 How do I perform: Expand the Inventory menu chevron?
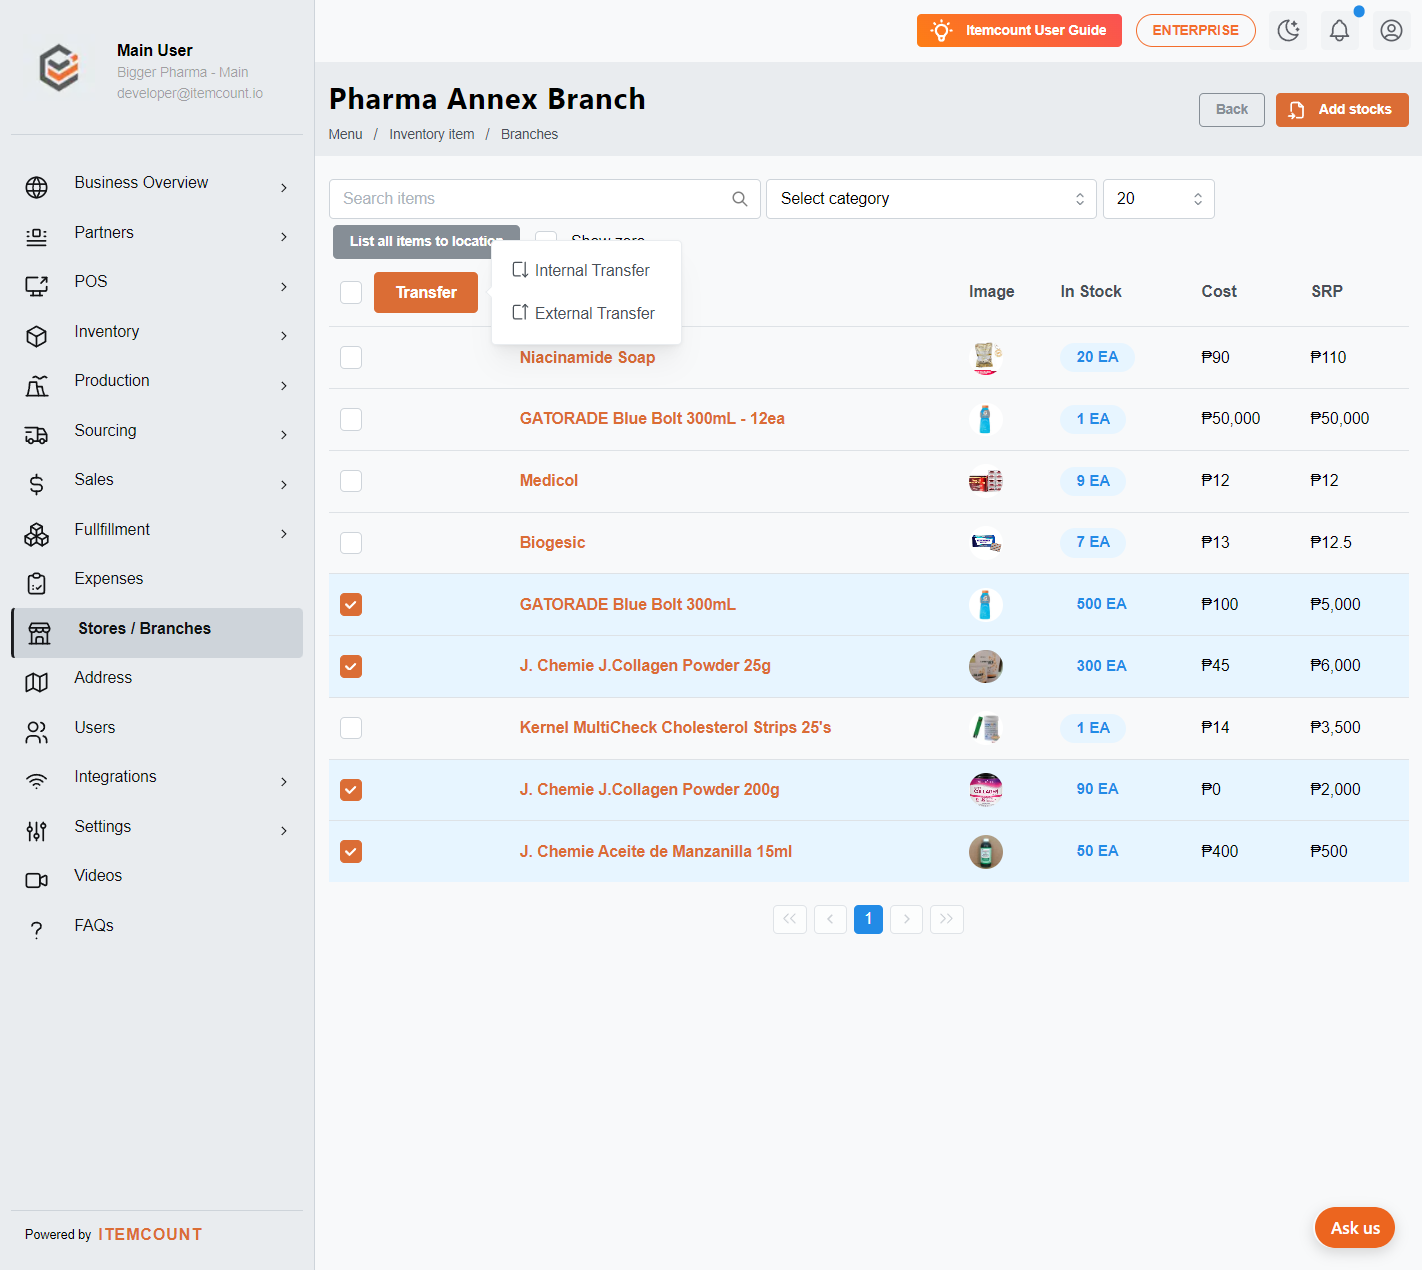click(284, 336)
